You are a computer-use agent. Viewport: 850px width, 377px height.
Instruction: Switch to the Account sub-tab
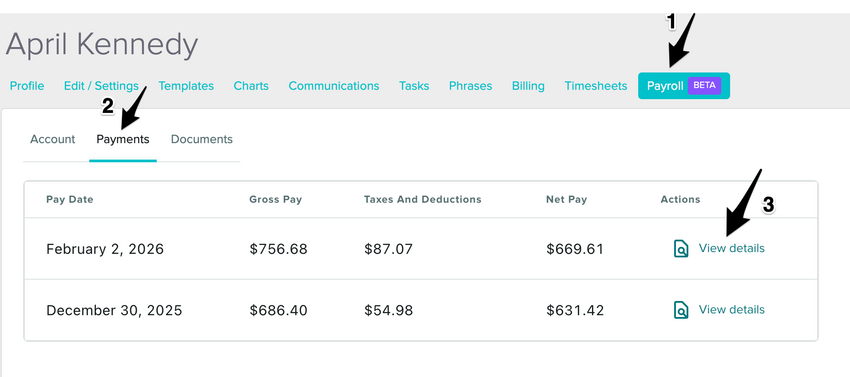(53, 139)
